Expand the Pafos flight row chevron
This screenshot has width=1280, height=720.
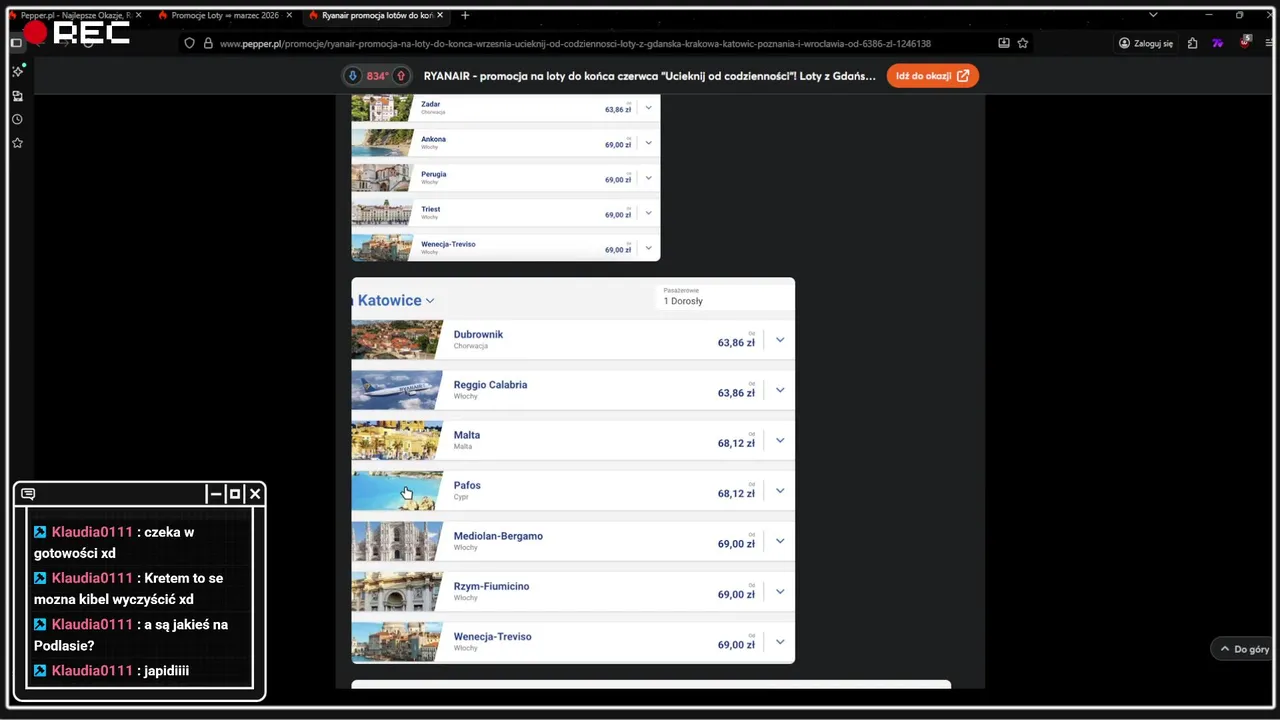pos(780,491)
